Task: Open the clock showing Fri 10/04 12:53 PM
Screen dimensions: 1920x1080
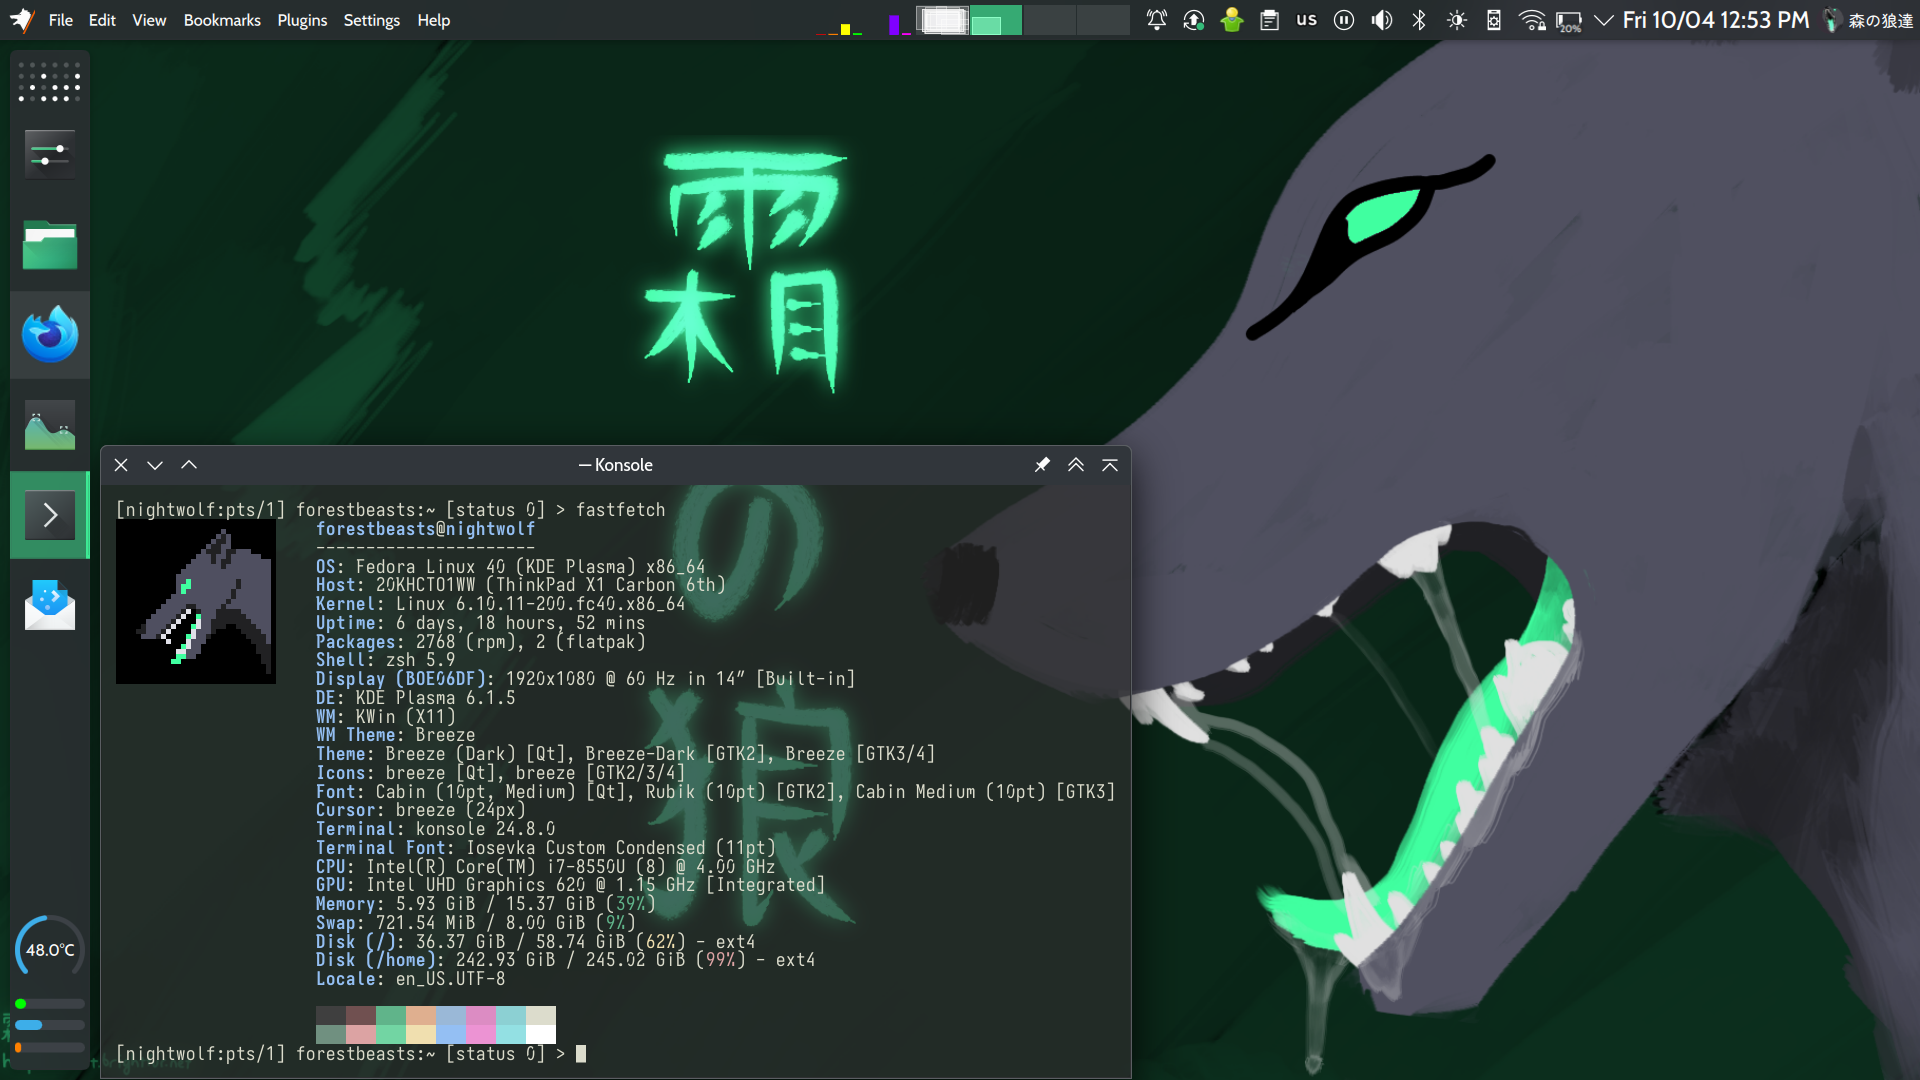Action: click(x=1716, y=20)
